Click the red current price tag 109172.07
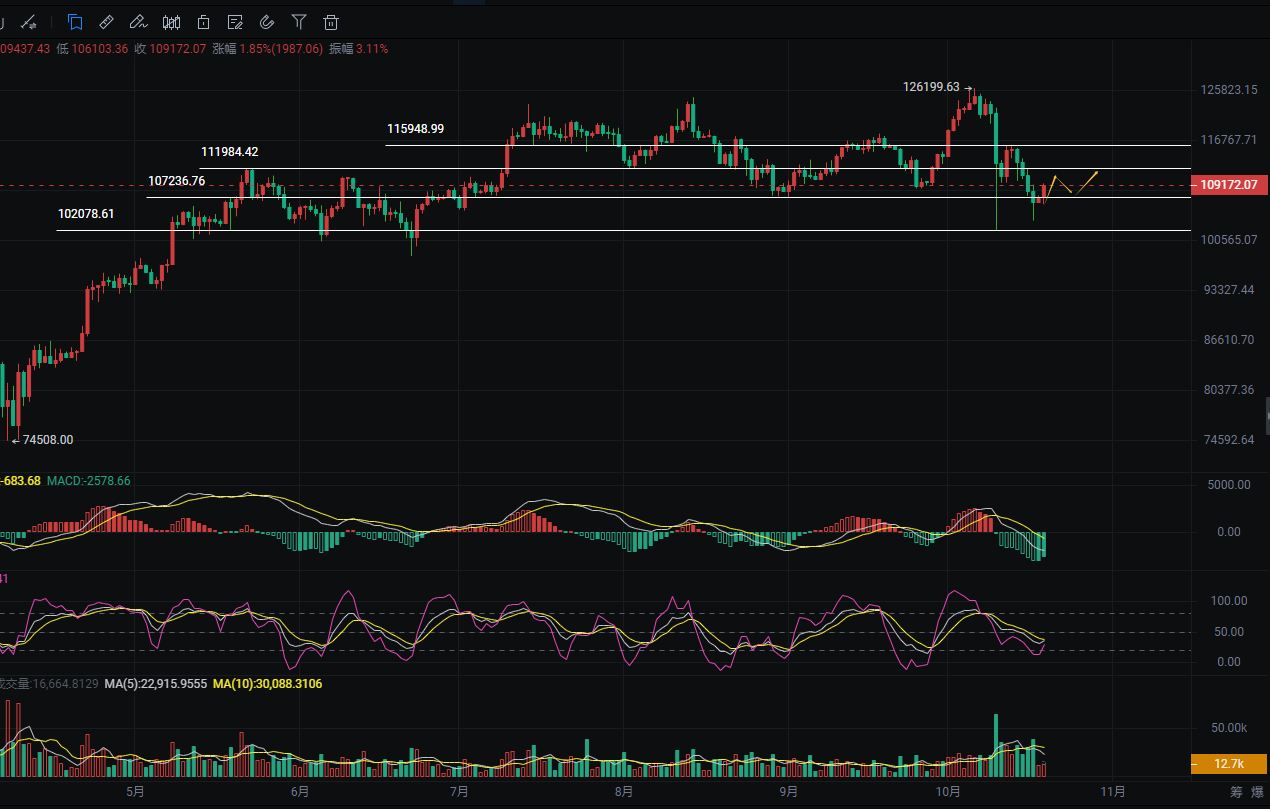1270x809 pixels. tap(1230, 185)
